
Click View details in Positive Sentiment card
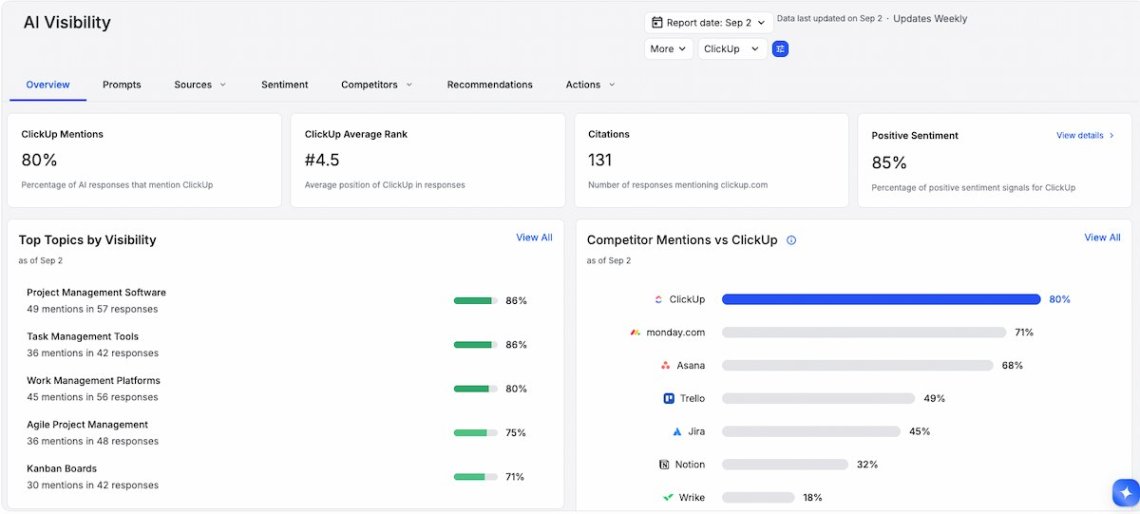pyautogui.click(x=1085, y=135)
